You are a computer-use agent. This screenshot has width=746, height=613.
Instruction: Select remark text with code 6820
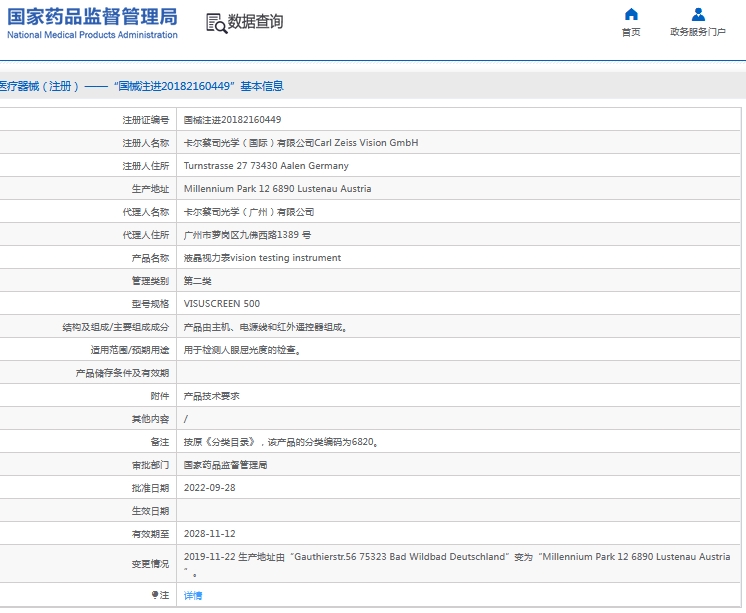pos(281,442)
